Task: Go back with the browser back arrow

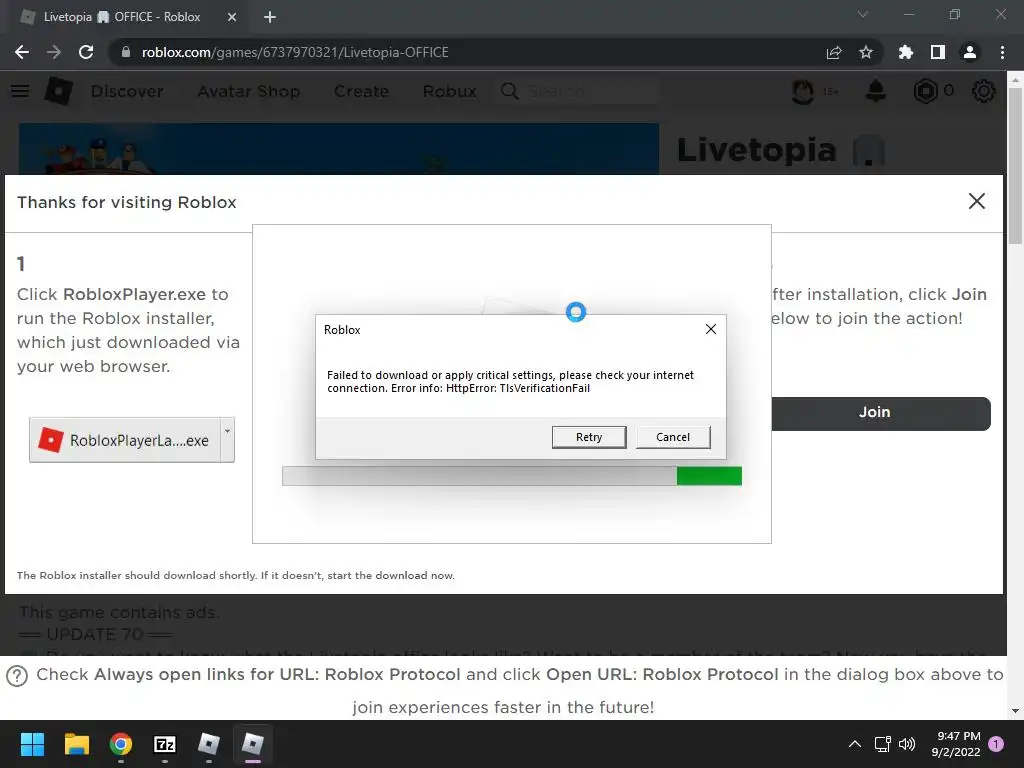Action: [22, 52]
